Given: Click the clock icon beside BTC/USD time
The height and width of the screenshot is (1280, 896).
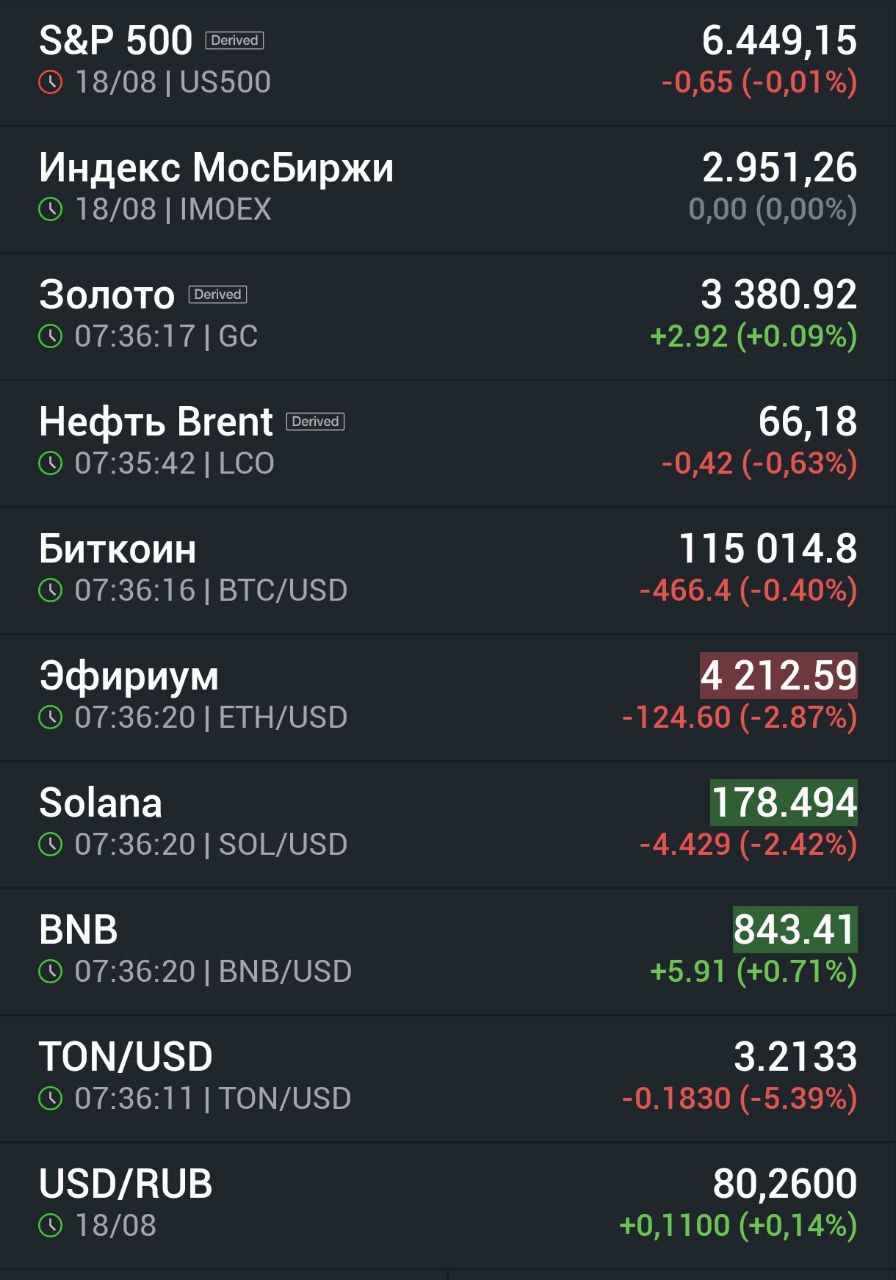Looking at the screenshot, I should click(x=50, y=590).
